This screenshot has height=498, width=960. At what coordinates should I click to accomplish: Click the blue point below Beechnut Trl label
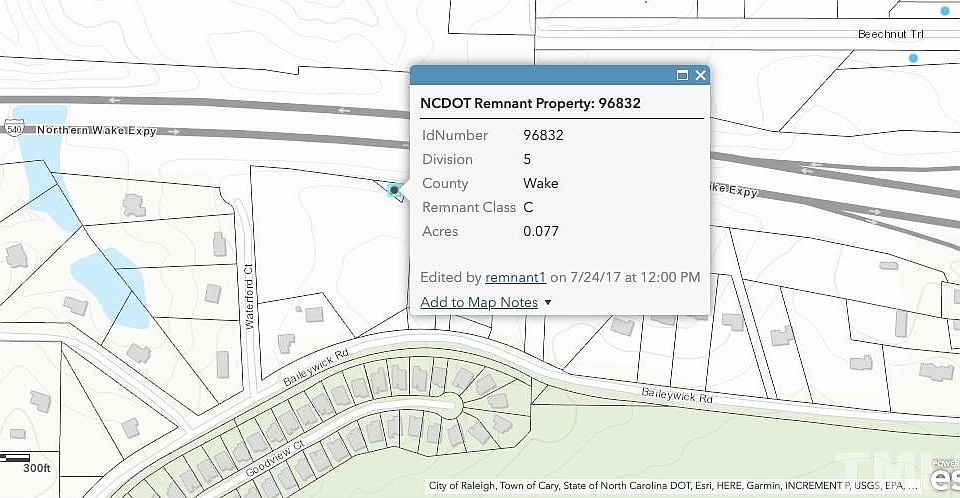(913, 59)
